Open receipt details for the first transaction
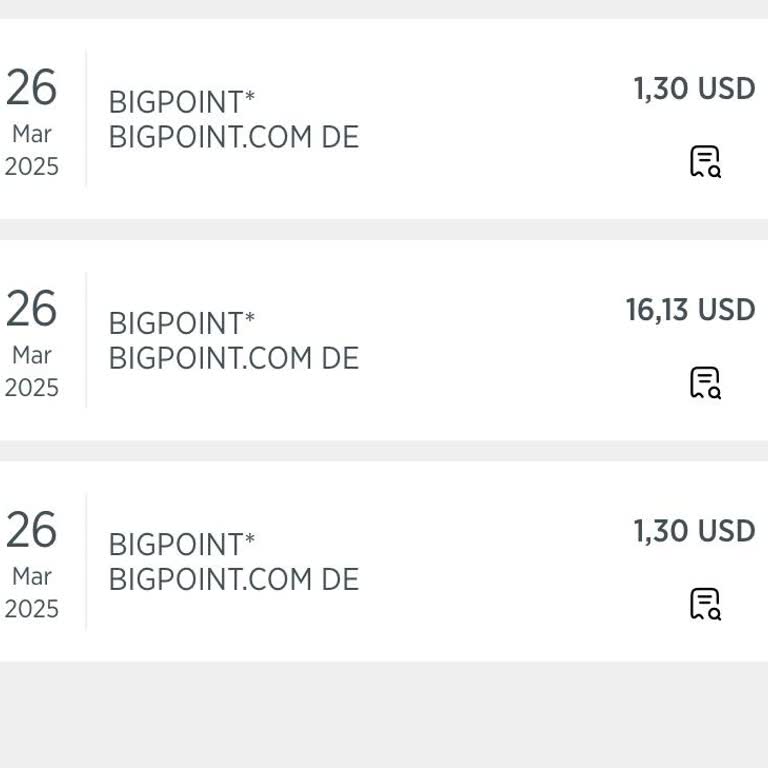768x768 pixels. tap(705, 161)
